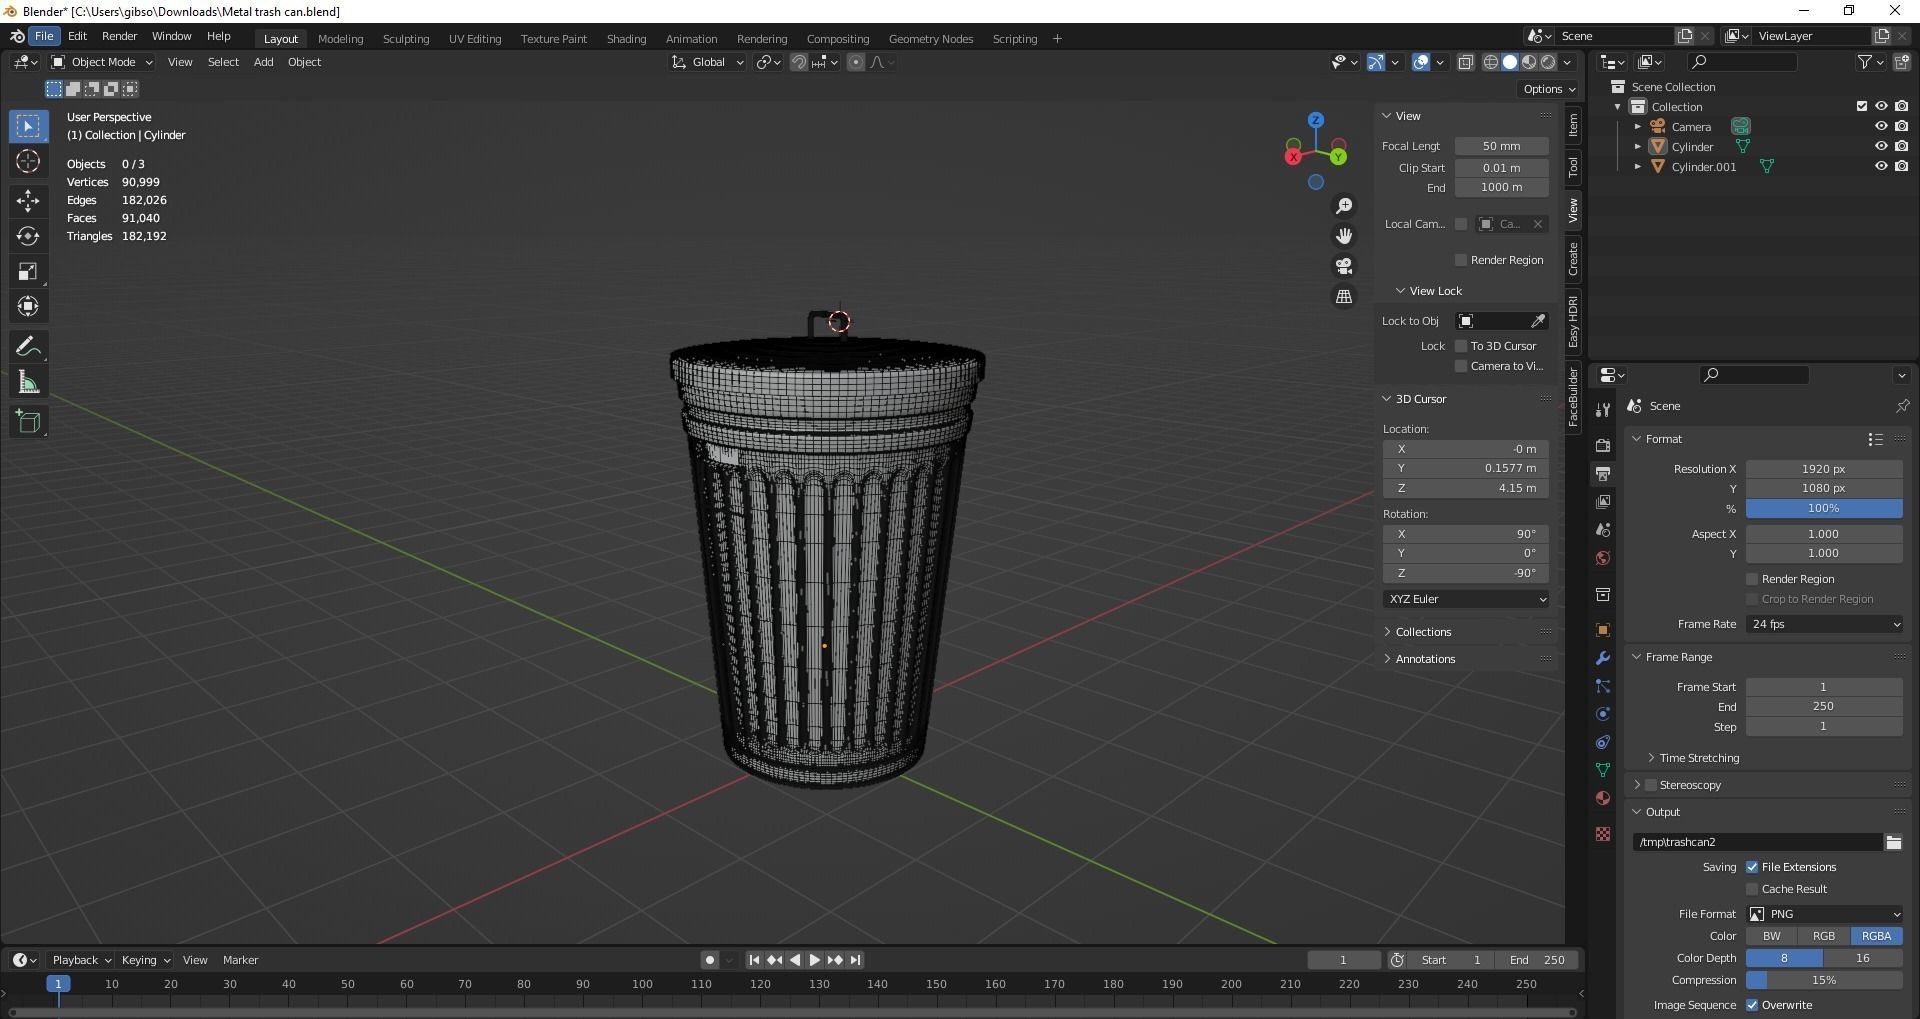Viewport: 1920px width, 1019px height.
Task: Open the Edit menu
Action: (x=77, y=36)
